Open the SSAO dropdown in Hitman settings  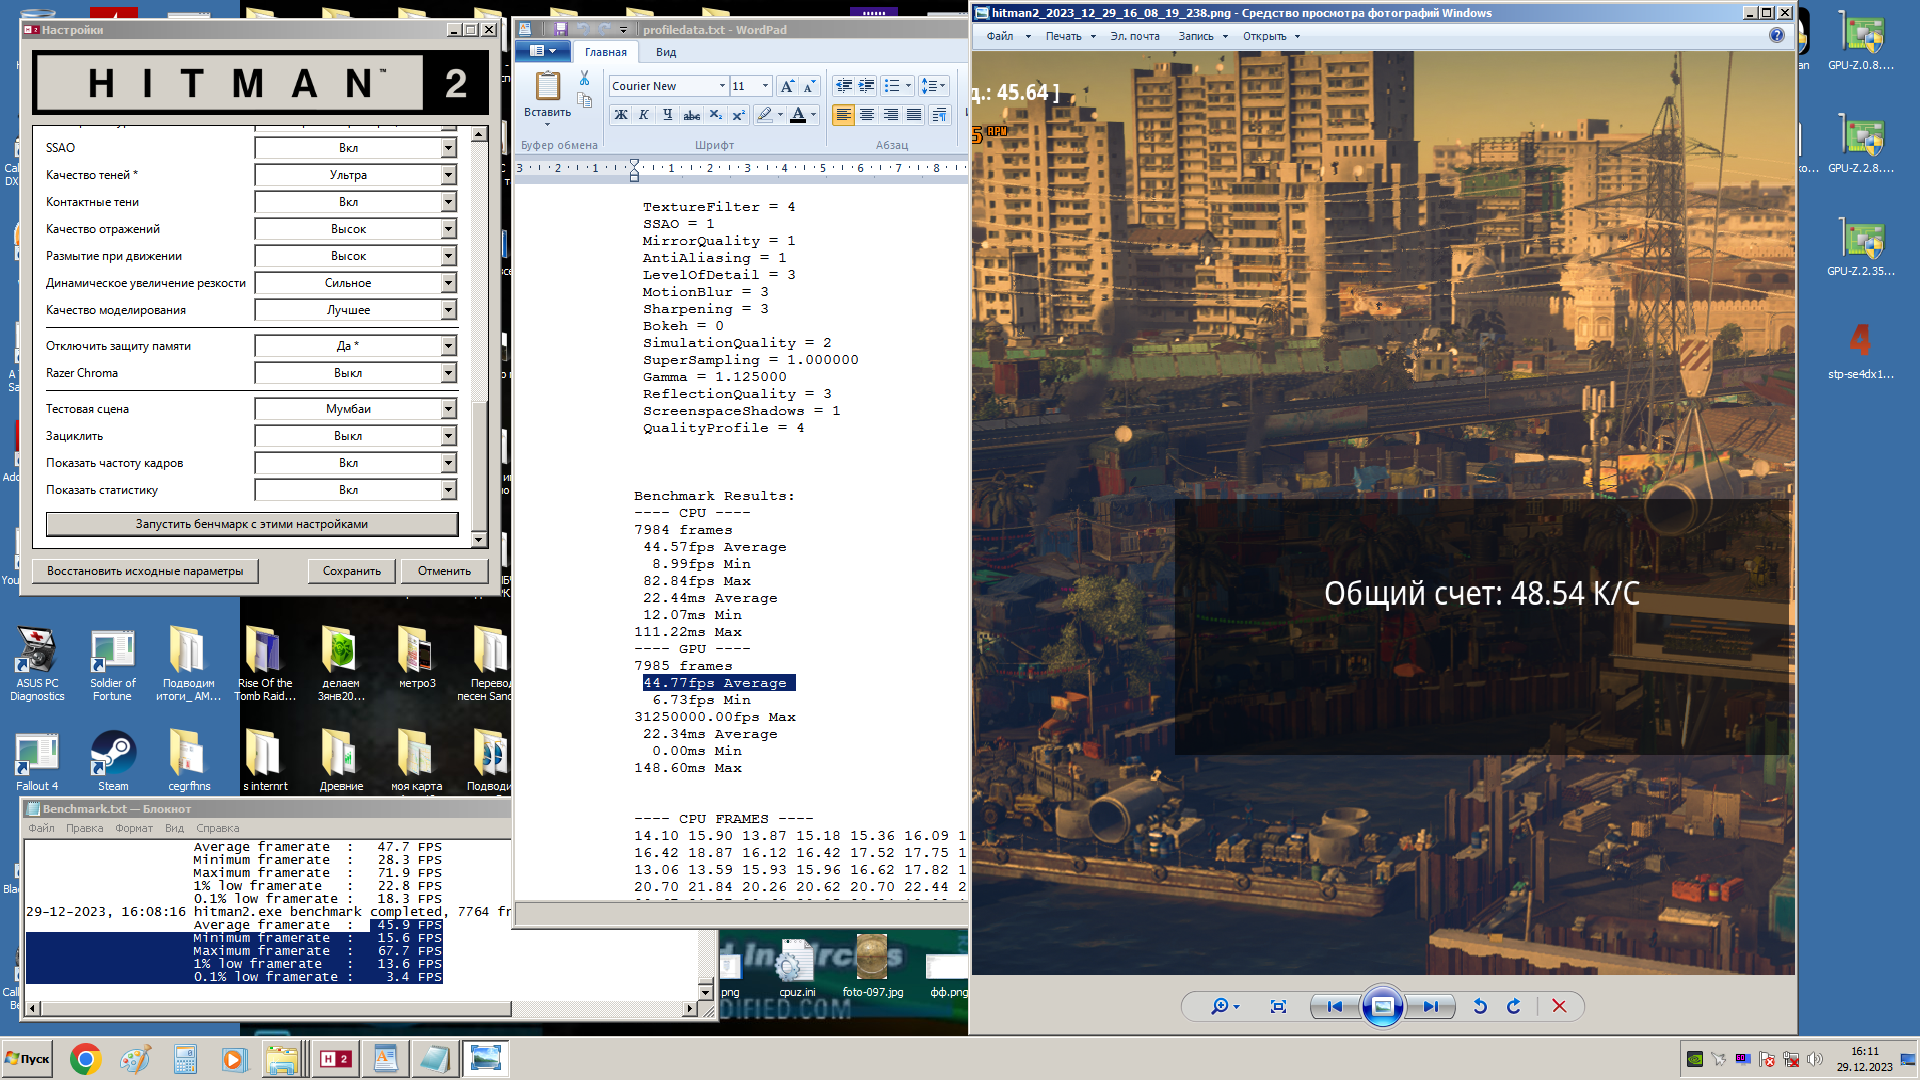click(x=448, y=148)
